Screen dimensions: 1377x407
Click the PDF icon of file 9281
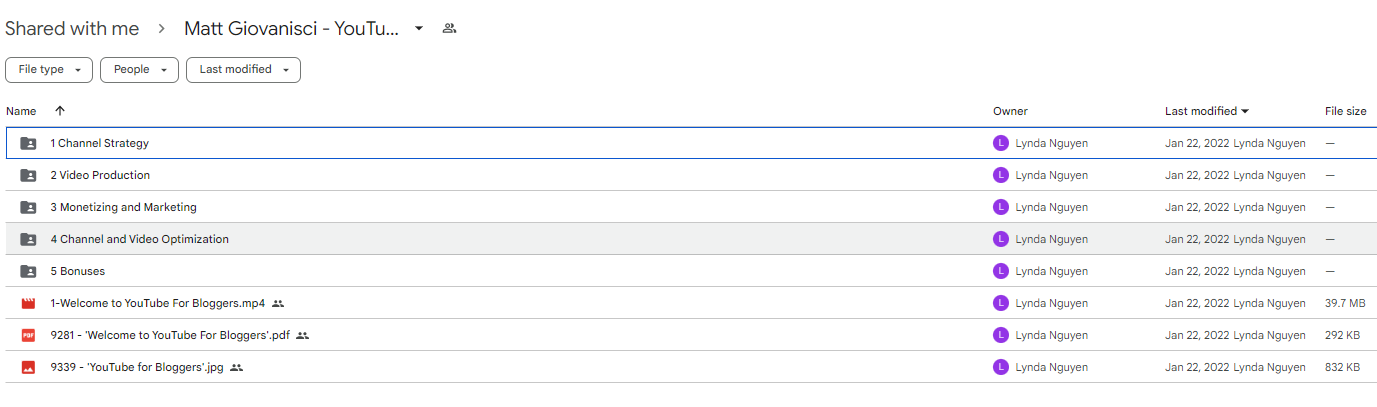point(28,335)
